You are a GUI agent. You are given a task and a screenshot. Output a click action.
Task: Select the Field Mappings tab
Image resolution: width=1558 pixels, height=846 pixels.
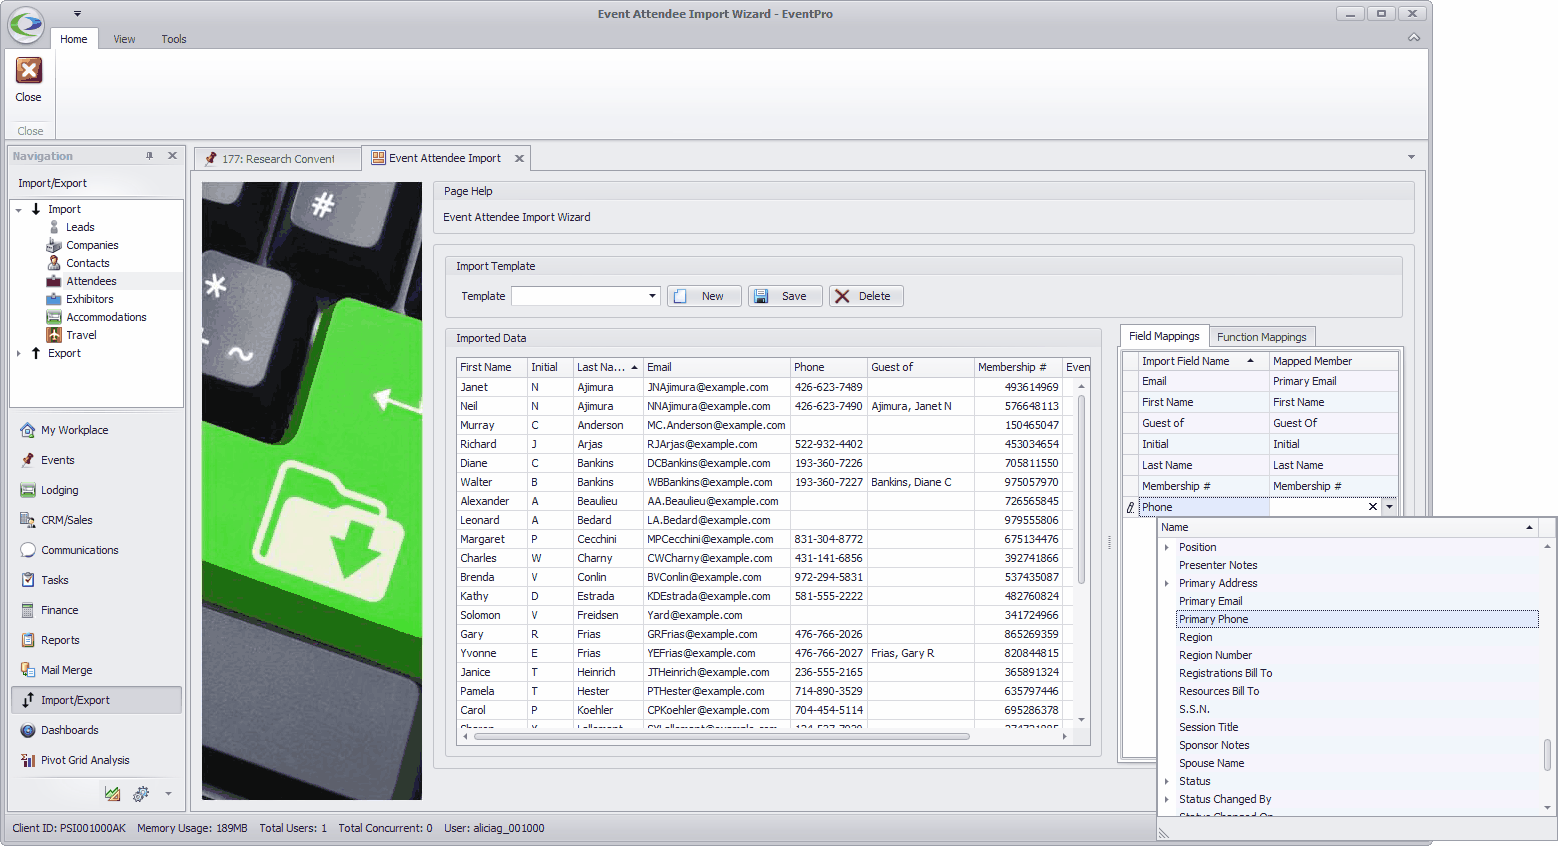coord(1164,336)
